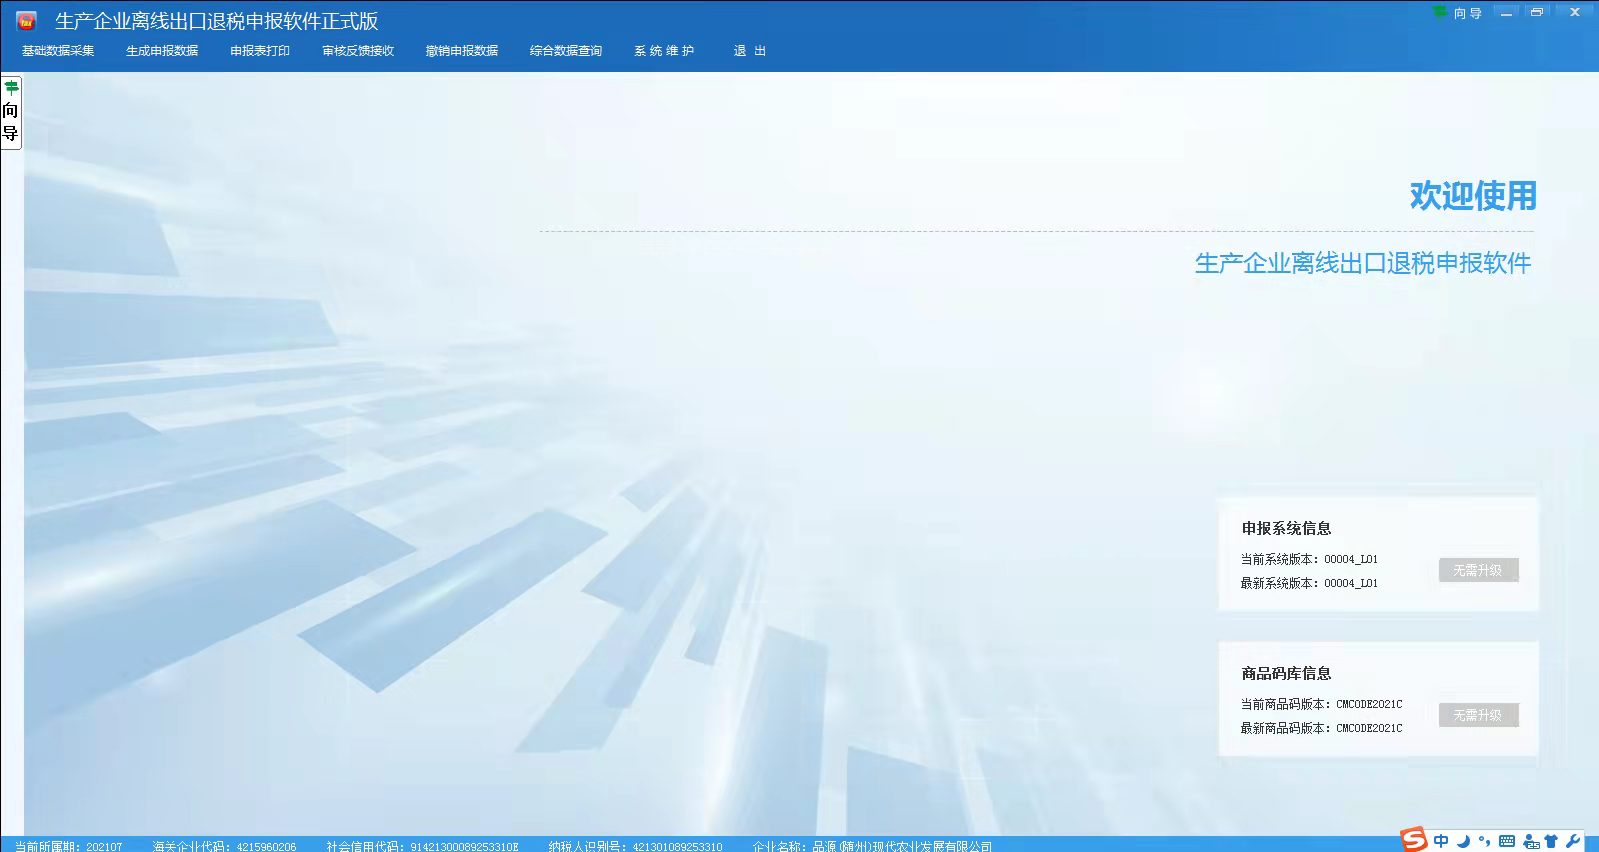Click 海关企业代码: 4215960206 status entry

[x=224, y=846]
